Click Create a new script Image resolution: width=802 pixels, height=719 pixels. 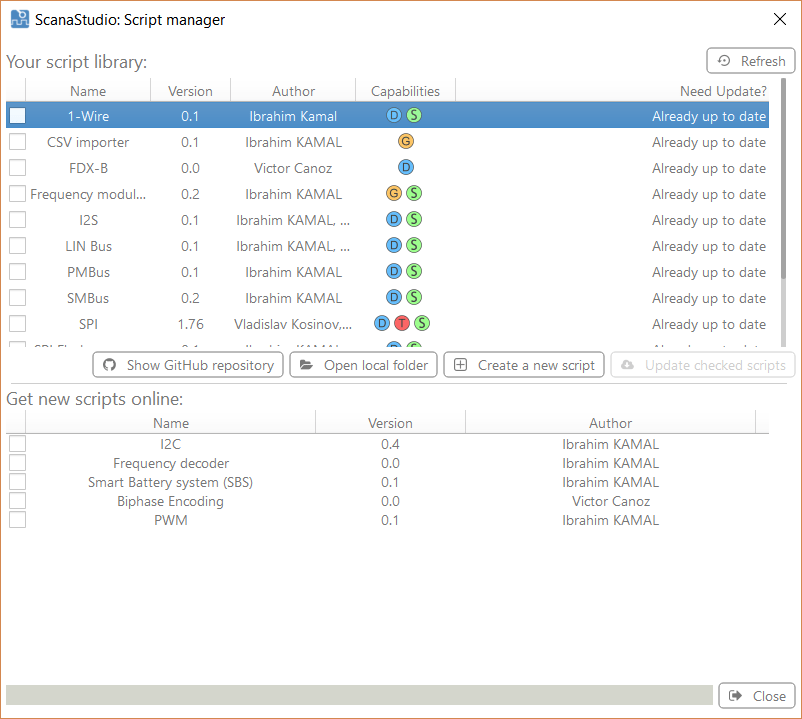525,365
